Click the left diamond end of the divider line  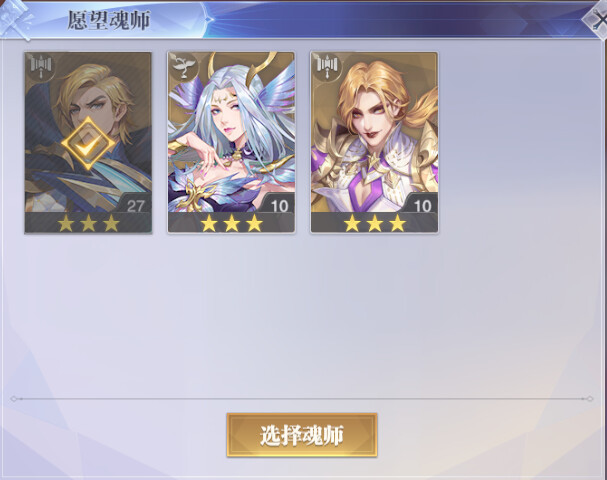14,399
